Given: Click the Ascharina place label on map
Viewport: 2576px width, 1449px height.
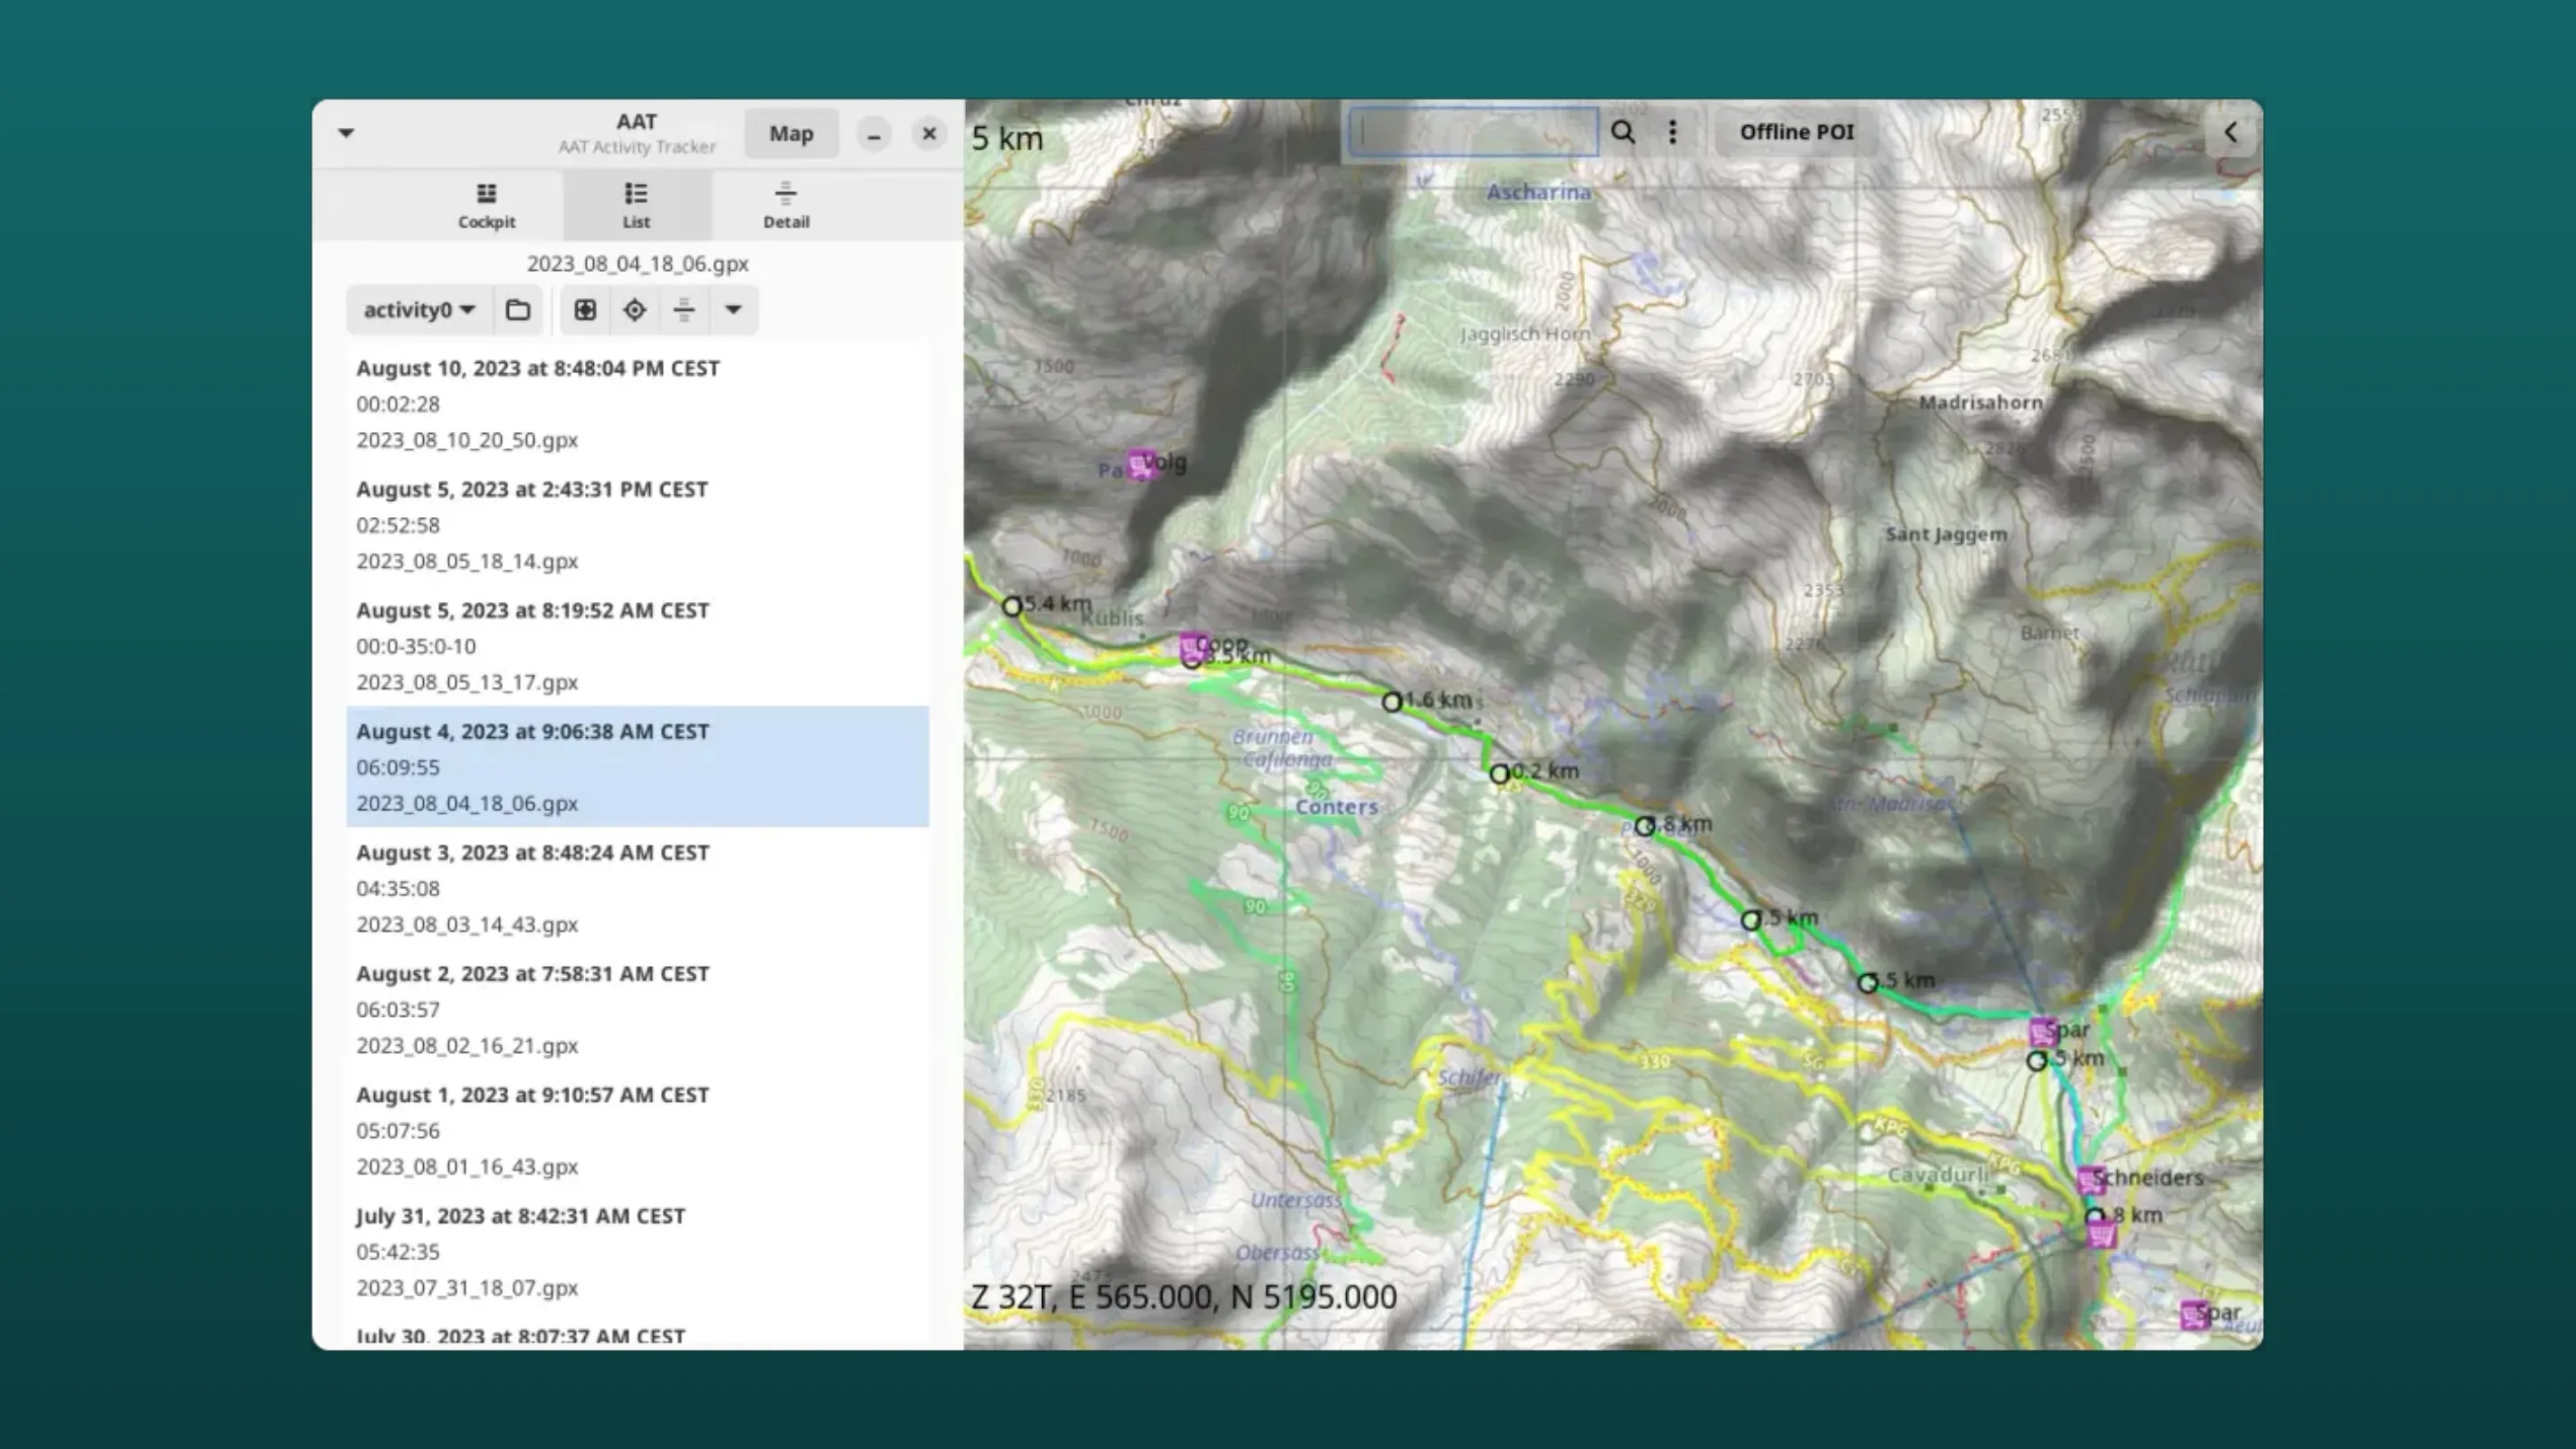Looking at the screenshot, I should (x=1538, y=192).
